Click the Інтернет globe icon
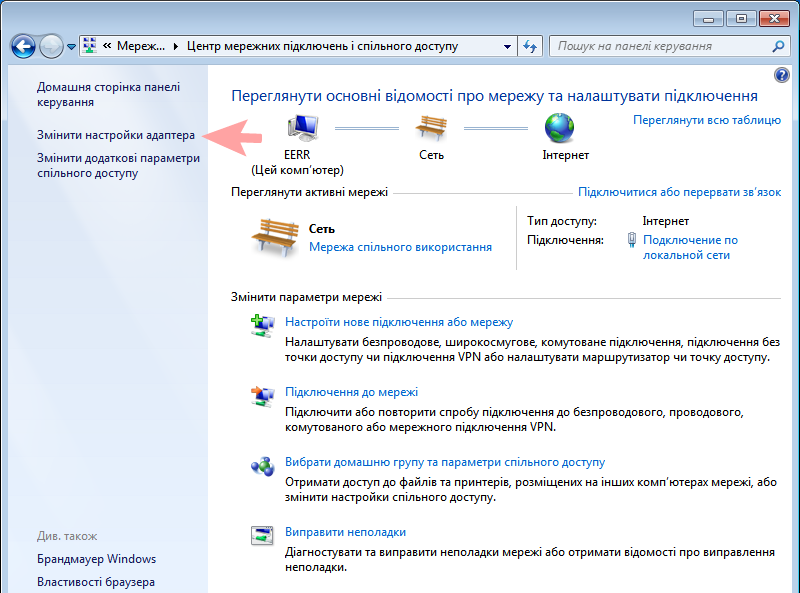Viewport: 800px width, 593px height. pos(560,127)
